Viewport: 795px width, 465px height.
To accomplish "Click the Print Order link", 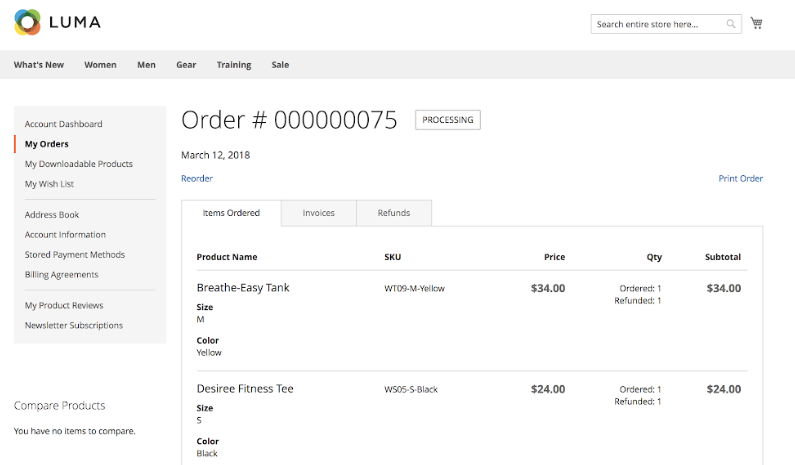I will 740,179.
